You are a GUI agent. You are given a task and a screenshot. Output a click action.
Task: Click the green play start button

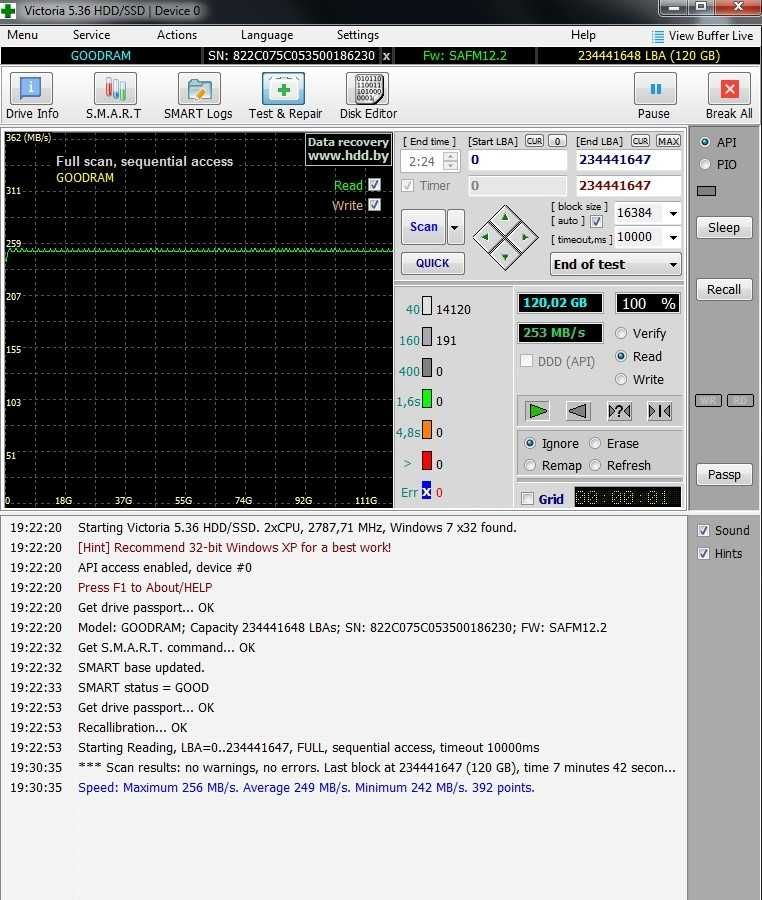[538, 411]
